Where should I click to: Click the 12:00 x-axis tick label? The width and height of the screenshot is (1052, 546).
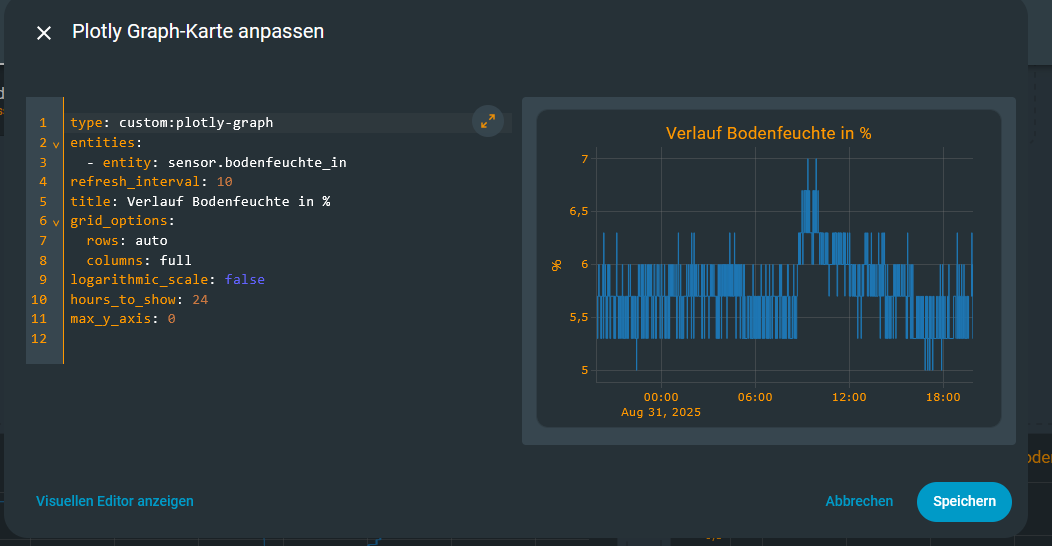click(848, 397)
